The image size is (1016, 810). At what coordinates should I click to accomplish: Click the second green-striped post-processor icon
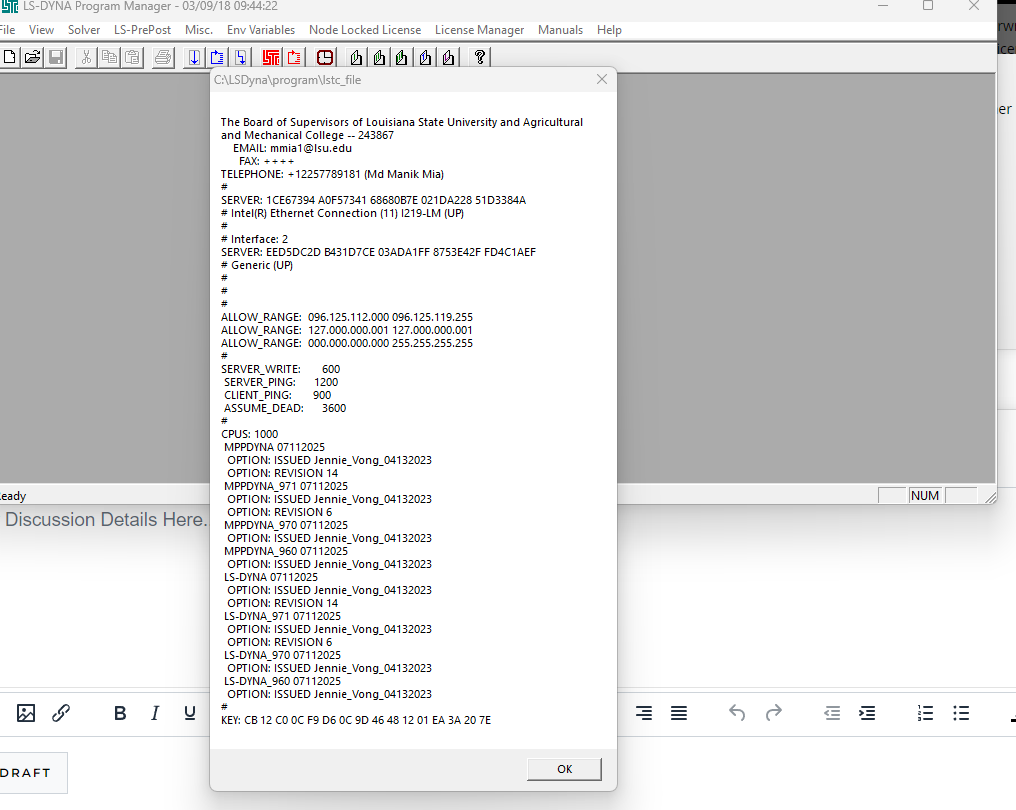point(402,58)
